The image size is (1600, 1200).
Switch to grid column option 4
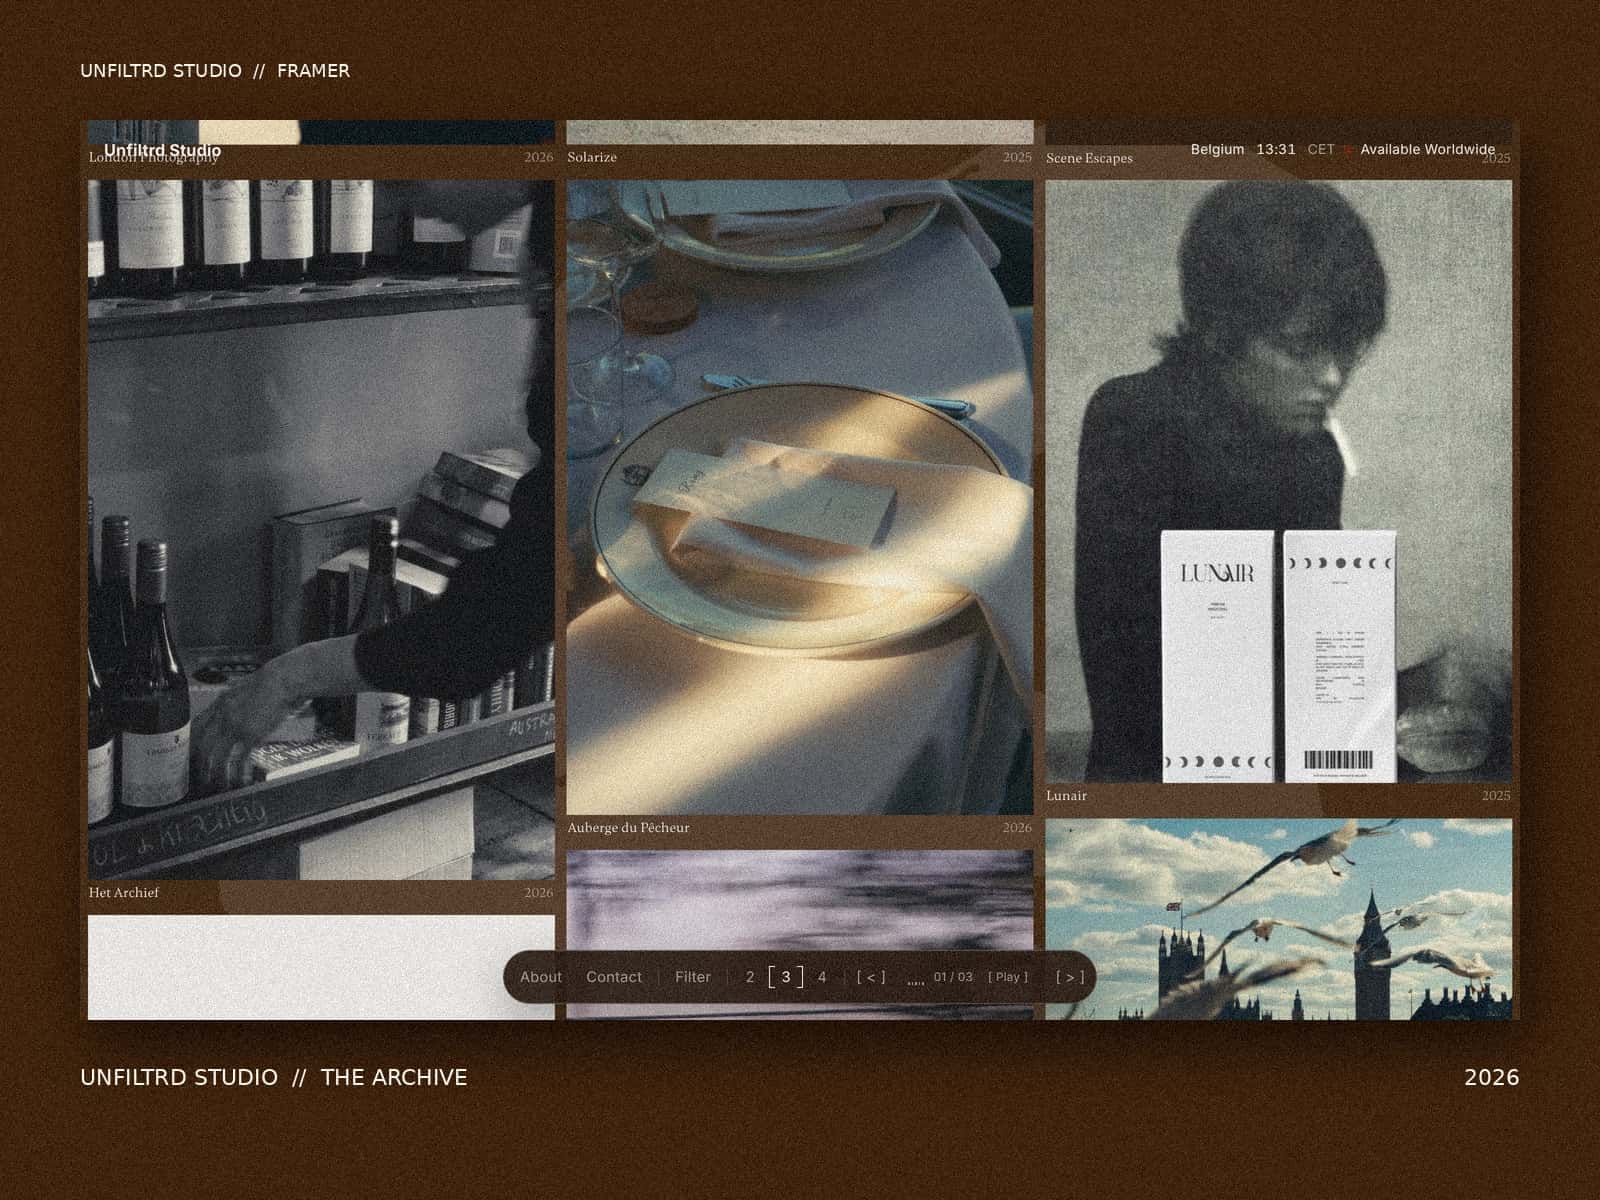point(822,977)
